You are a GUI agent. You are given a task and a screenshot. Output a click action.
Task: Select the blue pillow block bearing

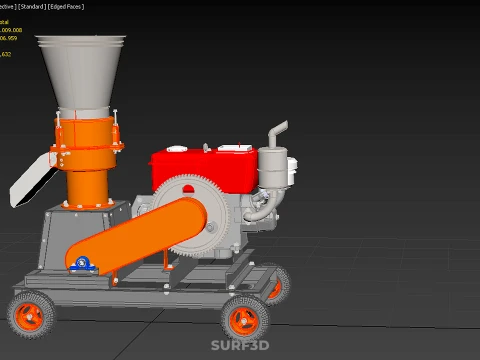[x=82, y=263]
